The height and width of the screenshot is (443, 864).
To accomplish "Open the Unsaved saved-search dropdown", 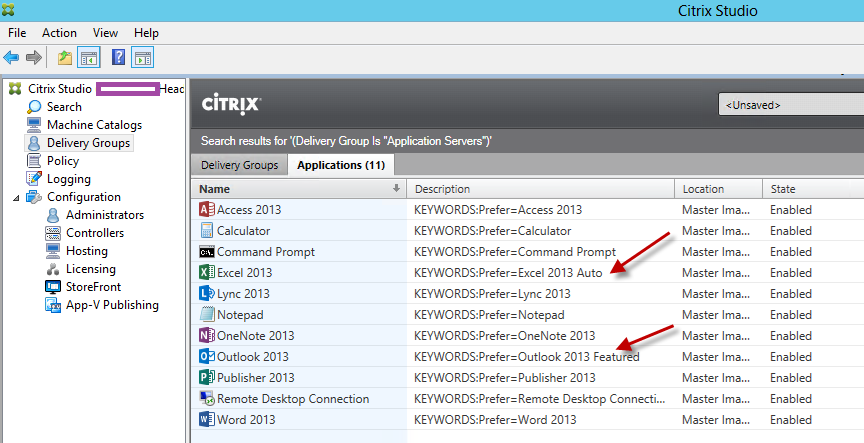I will click(791, 105).
